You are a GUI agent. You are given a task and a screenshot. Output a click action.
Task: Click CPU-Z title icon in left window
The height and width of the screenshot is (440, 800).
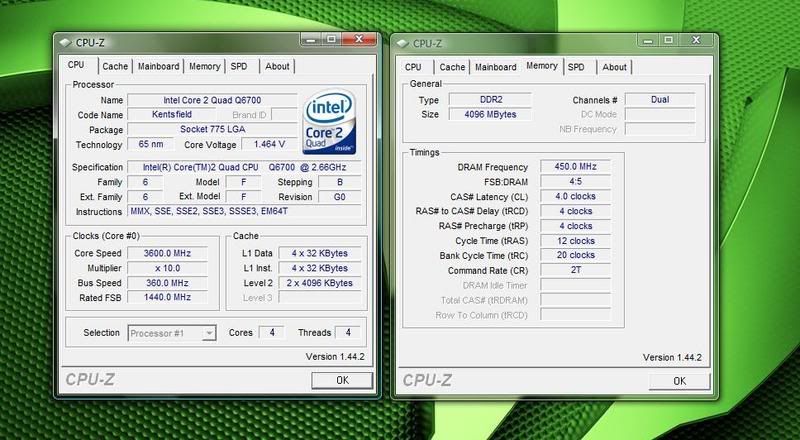click(66, 43)
